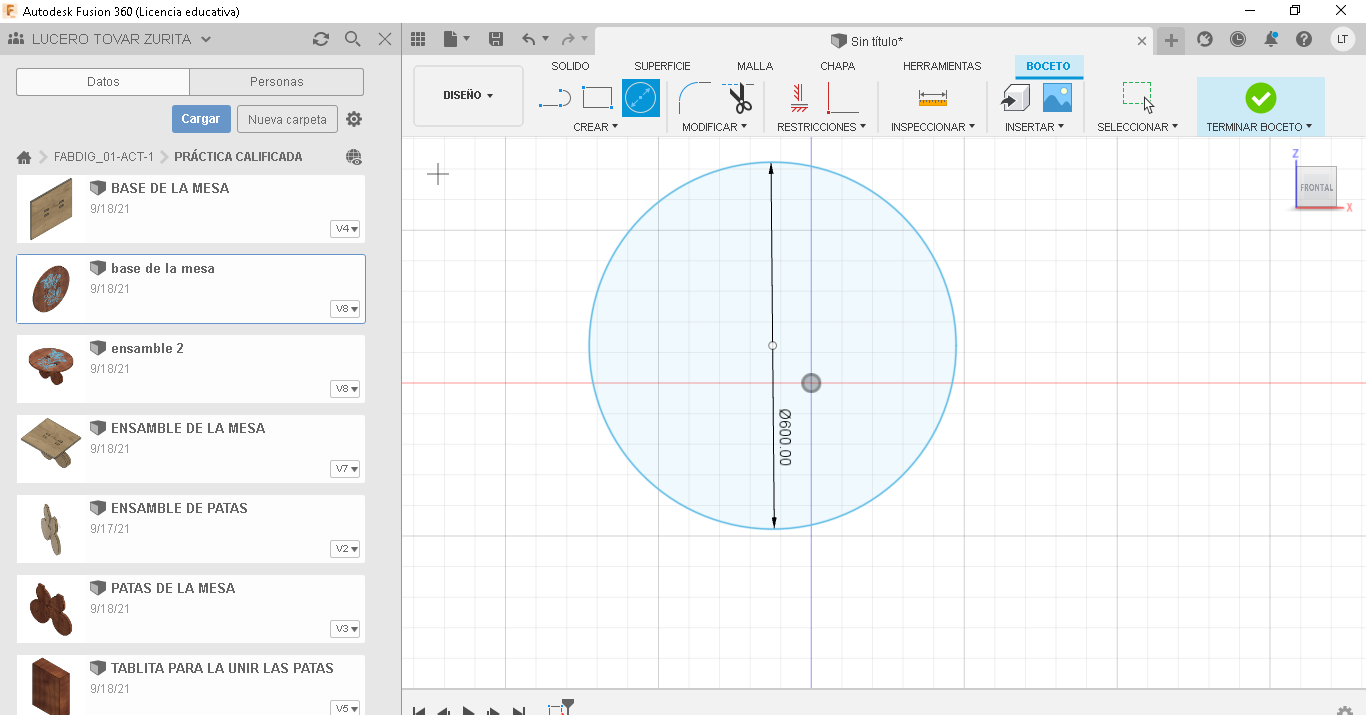Expand the TERMINAR BOCETO dropdown
Viewport: 1366px width, 715px height.
point(1259,127)
